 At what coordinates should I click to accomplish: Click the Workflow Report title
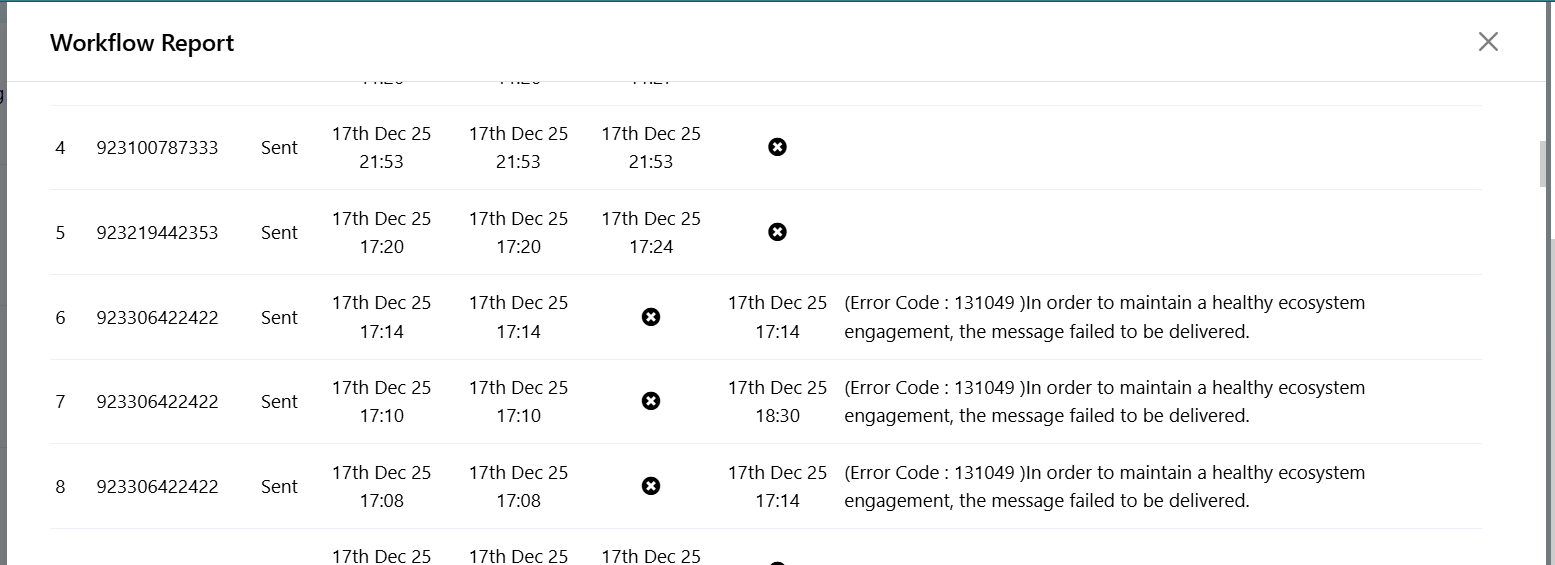(142, 43)
